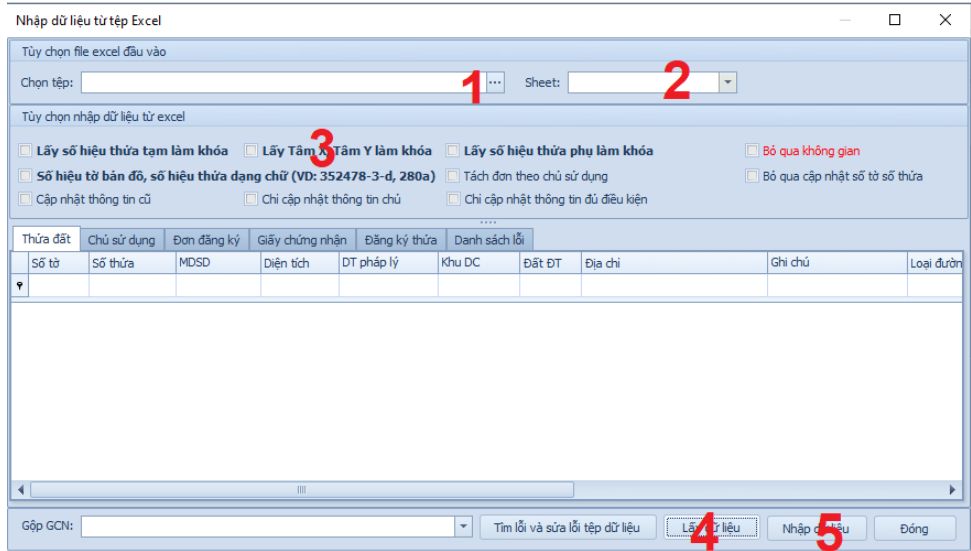The image size is (971, 551).
Task: Click the Lấy dữ liệu button
Action: tap(712, 528)
